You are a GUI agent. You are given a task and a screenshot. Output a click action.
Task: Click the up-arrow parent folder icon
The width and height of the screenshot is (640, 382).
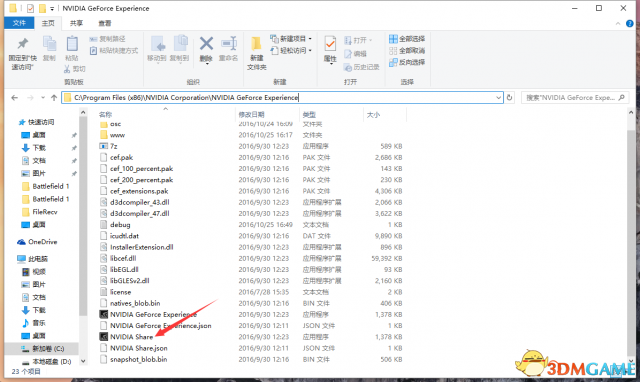coord(54,98)
